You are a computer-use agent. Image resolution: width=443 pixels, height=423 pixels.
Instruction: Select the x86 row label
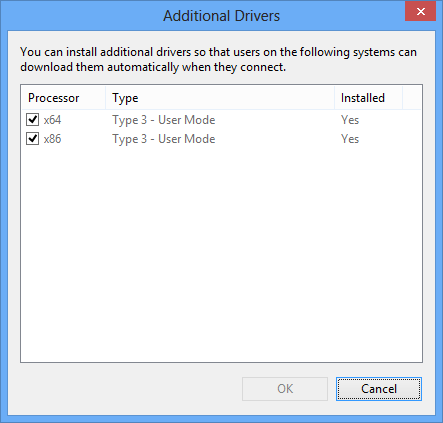click(x=52, y=139)
